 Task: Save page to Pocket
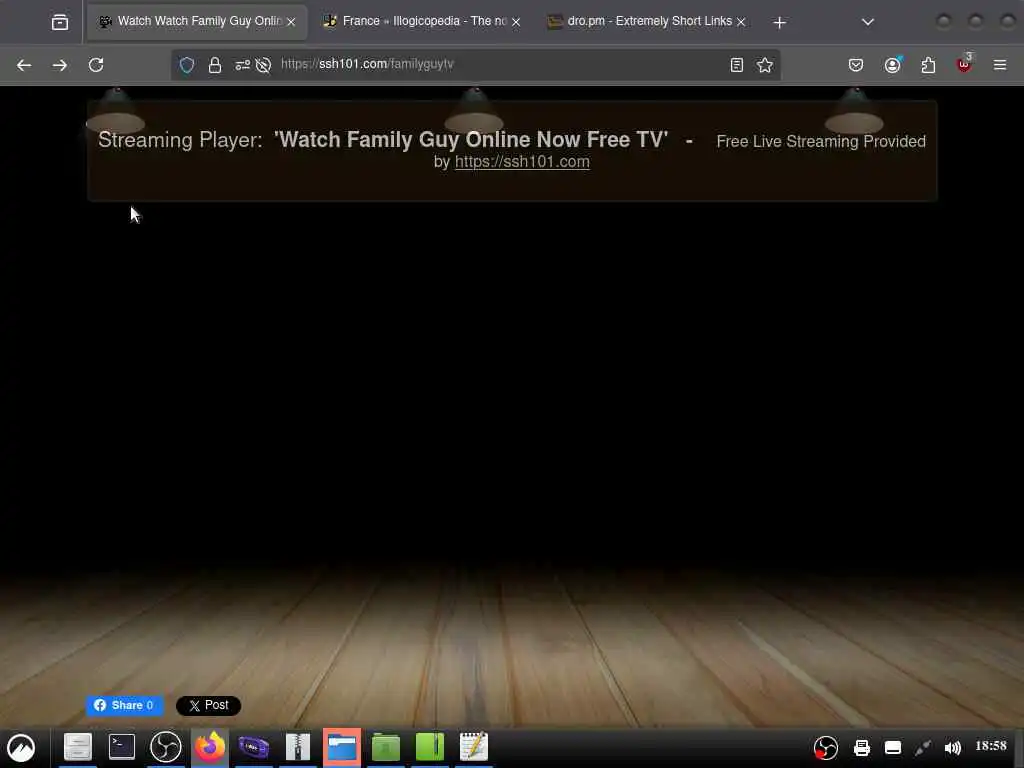coord(856,65)
